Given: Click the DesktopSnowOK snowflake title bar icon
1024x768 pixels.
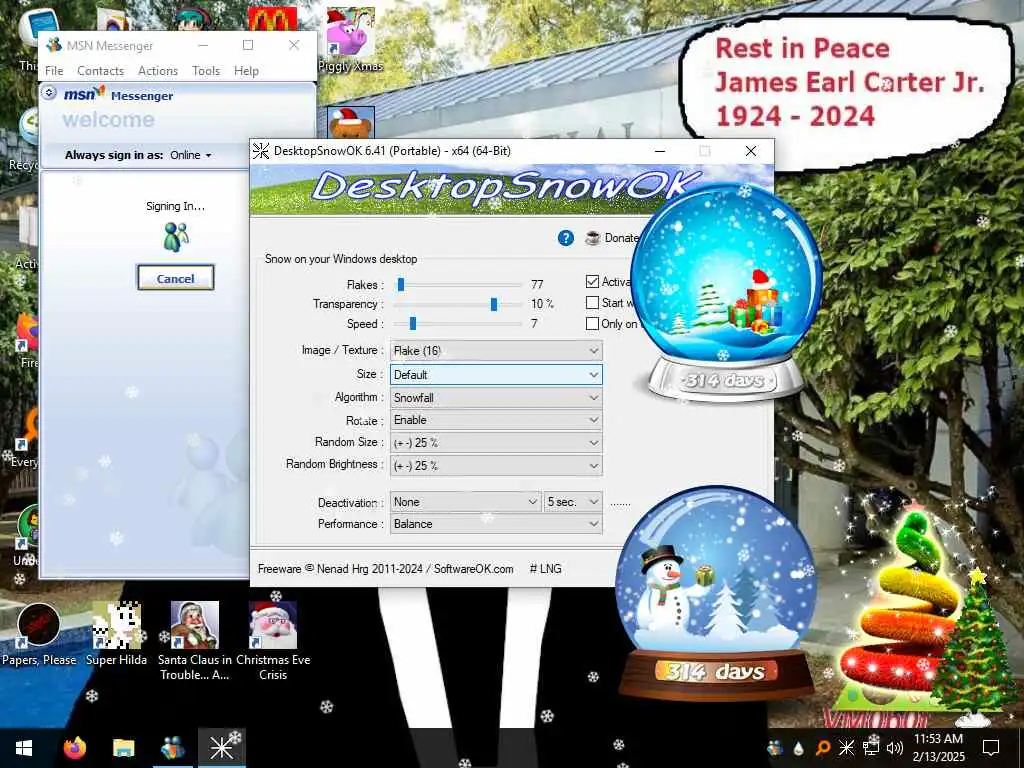Looking at the screenshot, I should pyautogui.click(x=261, y=151).
